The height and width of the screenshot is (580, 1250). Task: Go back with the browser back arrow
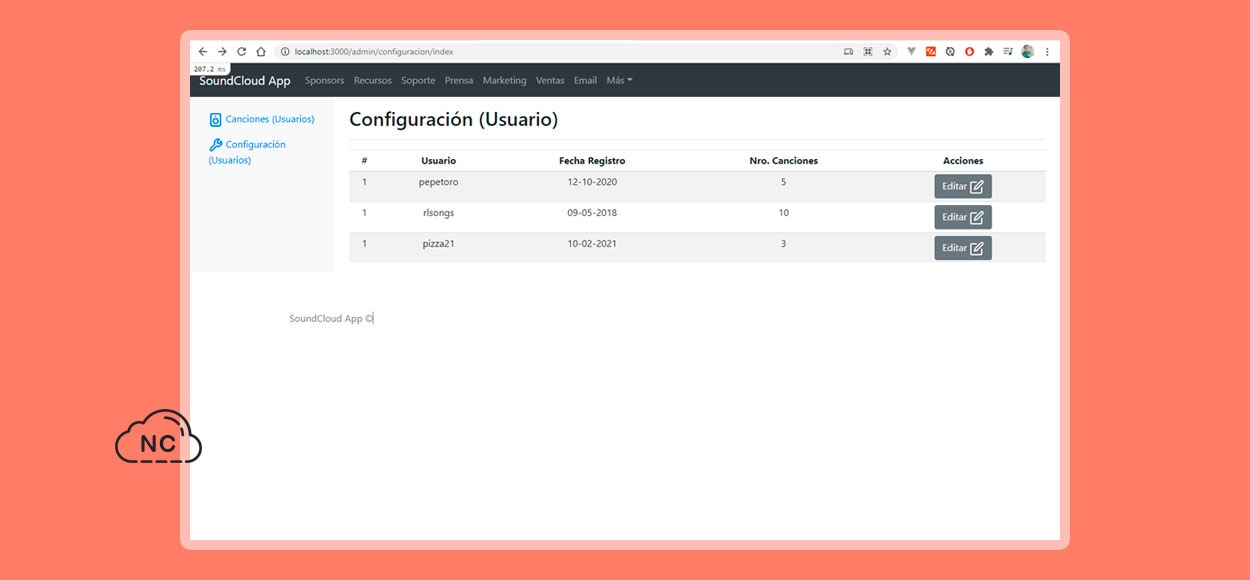(203, 51)
